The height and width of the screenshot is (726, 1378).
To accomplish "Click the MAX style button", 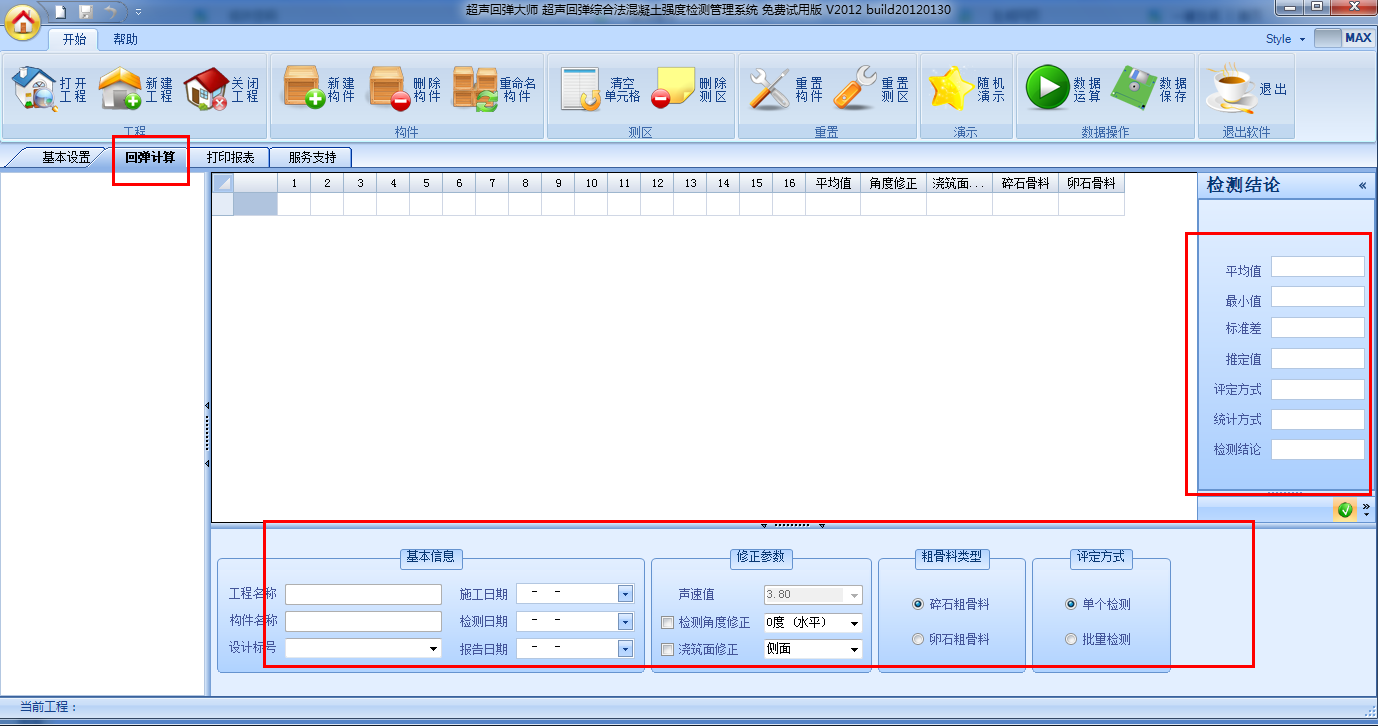I will point(1344,38).
